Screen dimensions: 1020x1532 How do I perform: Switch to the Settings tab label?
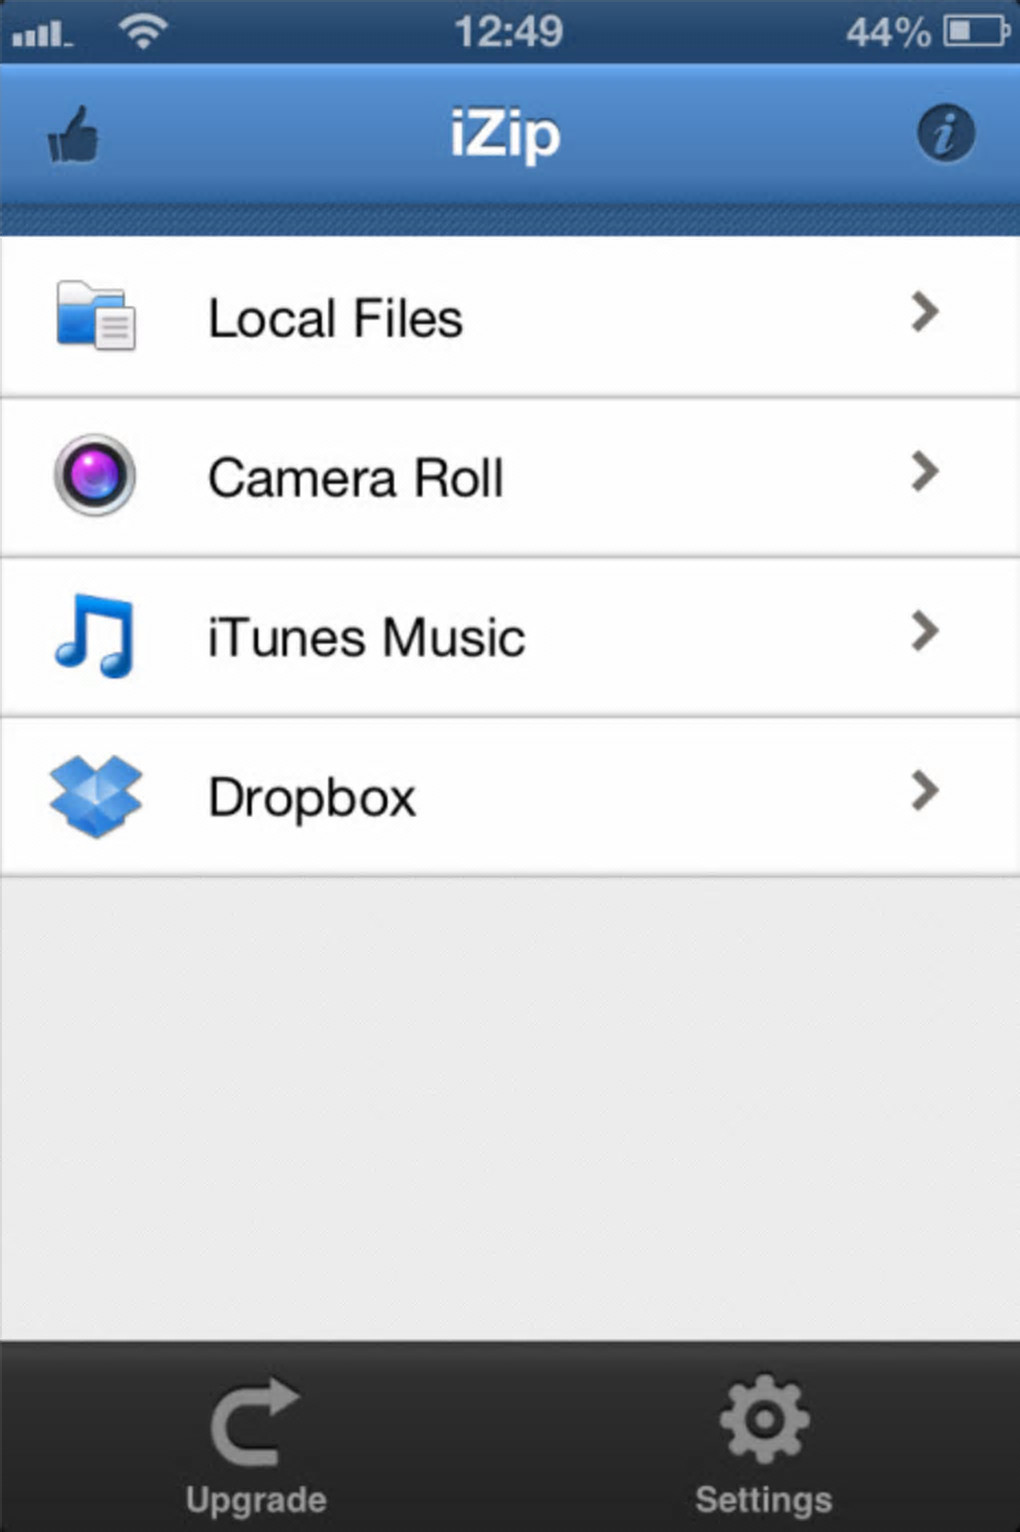click(764, 1500)
